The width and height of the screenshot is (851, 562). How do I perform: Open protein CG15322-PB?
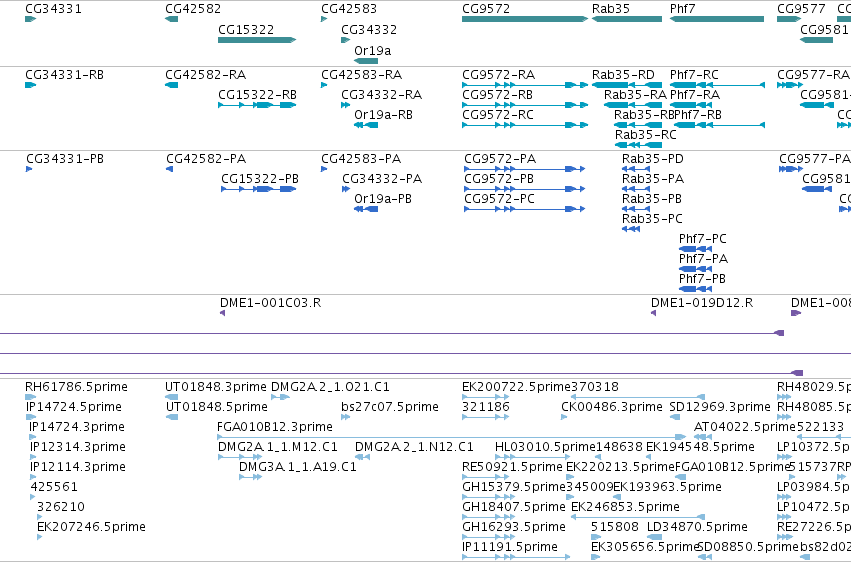259,179
